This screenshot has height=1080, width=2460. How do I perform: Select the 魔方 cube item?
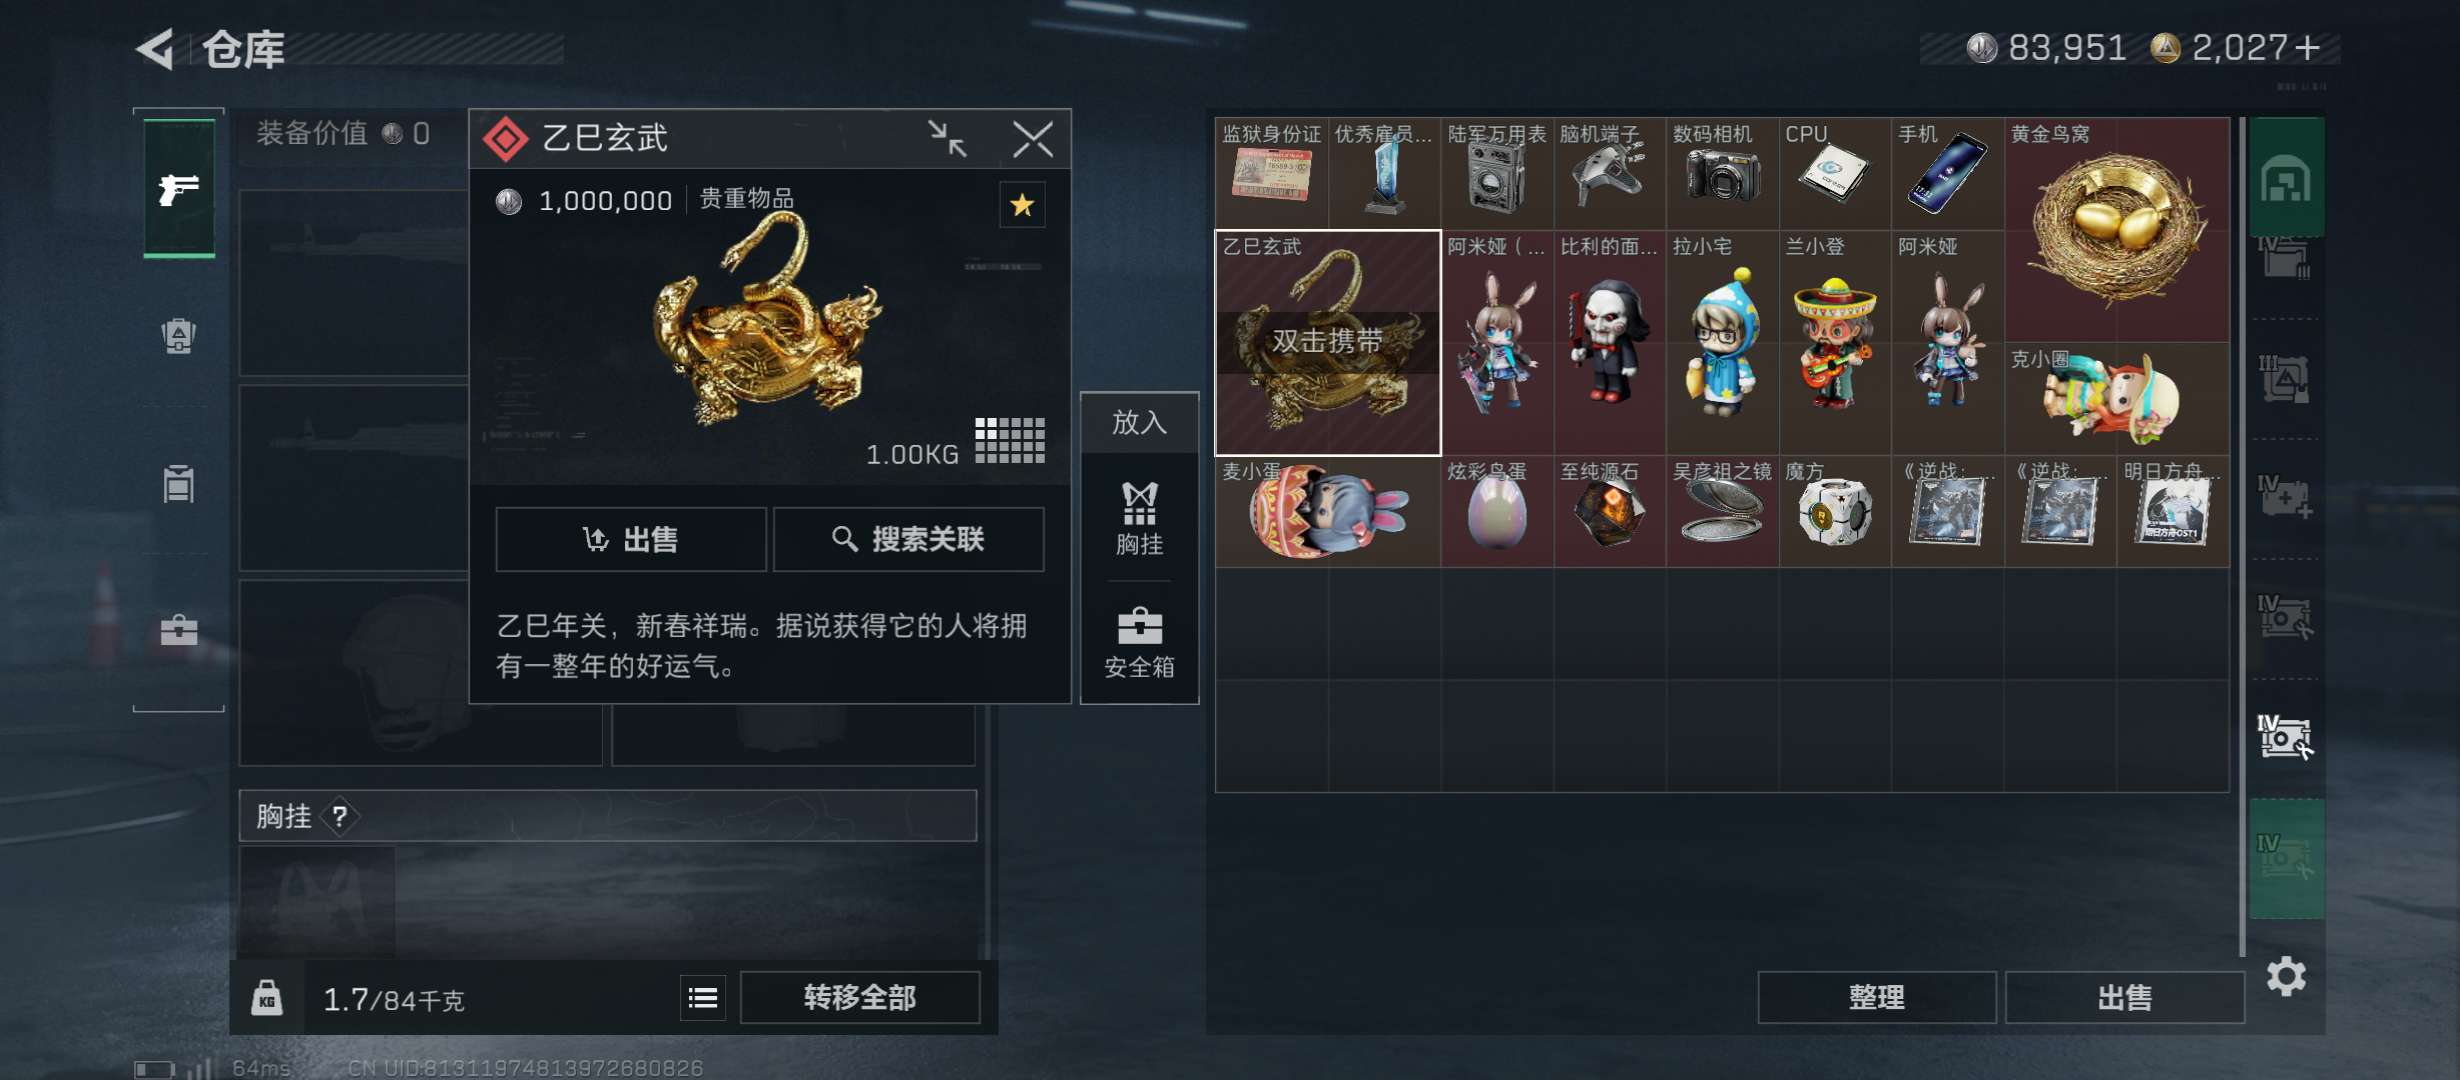(x=1835, y=512)
